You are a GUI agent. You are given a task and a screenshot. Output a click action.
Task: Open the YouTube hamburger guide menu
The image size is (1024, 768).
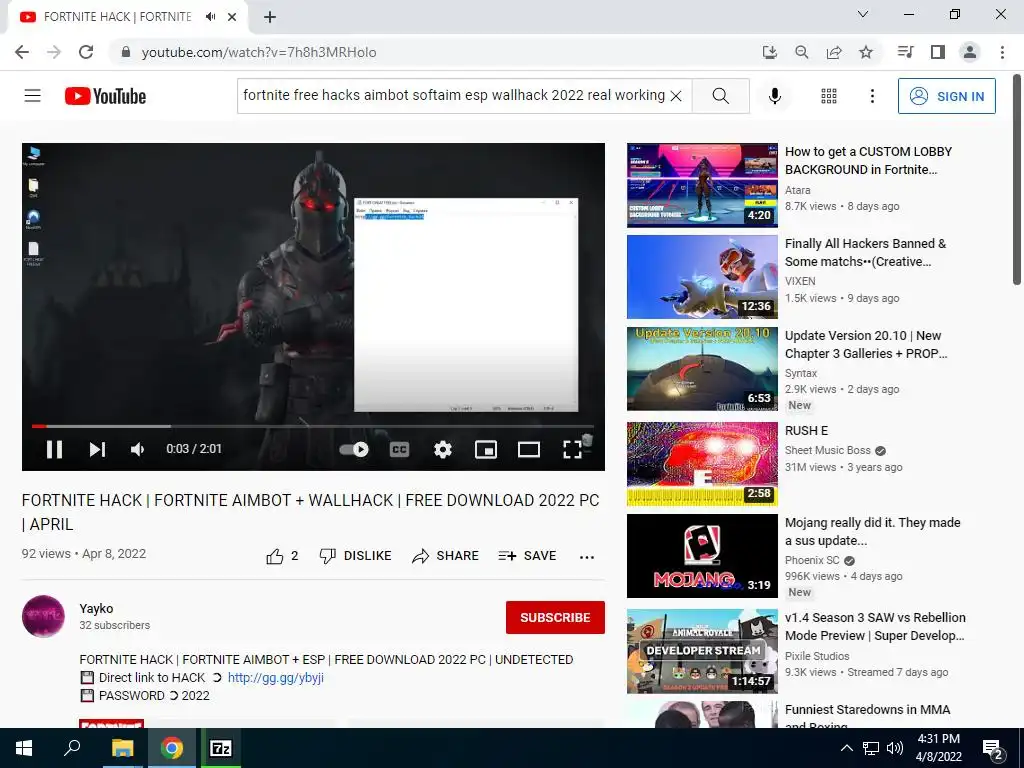tap(33, 96)
